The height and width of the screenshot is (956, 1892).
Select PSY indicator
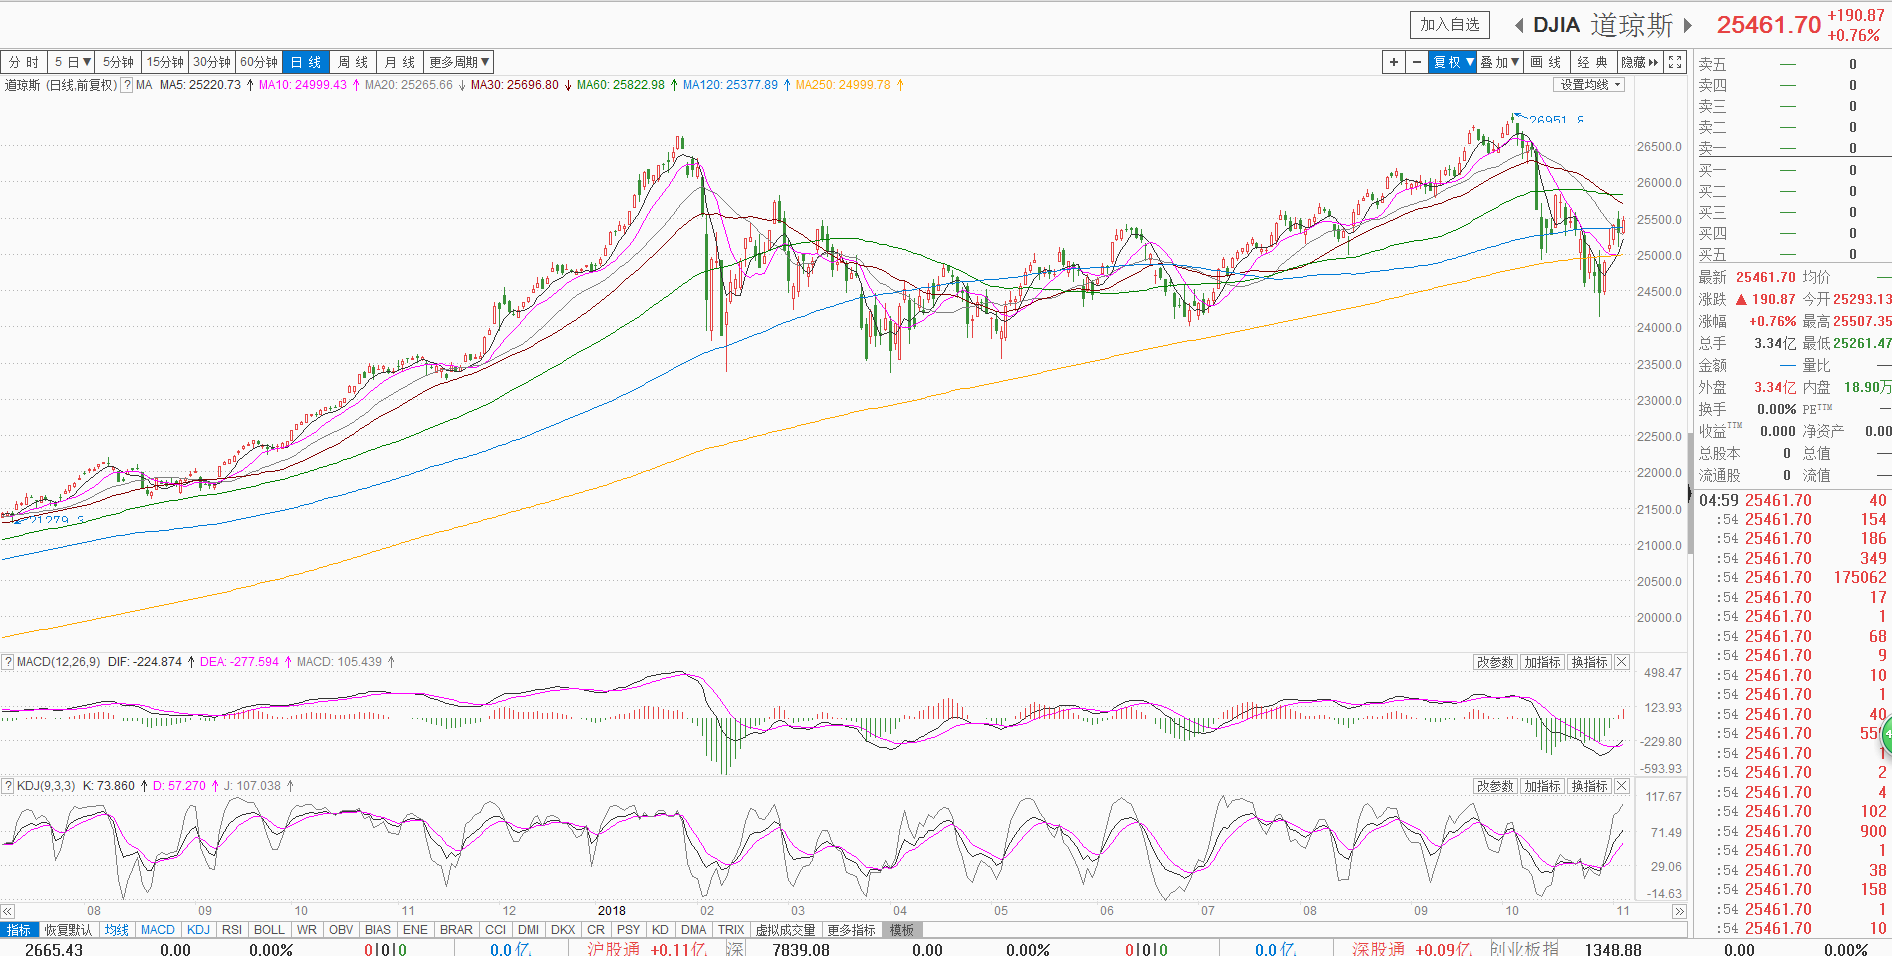coord(628,930)
